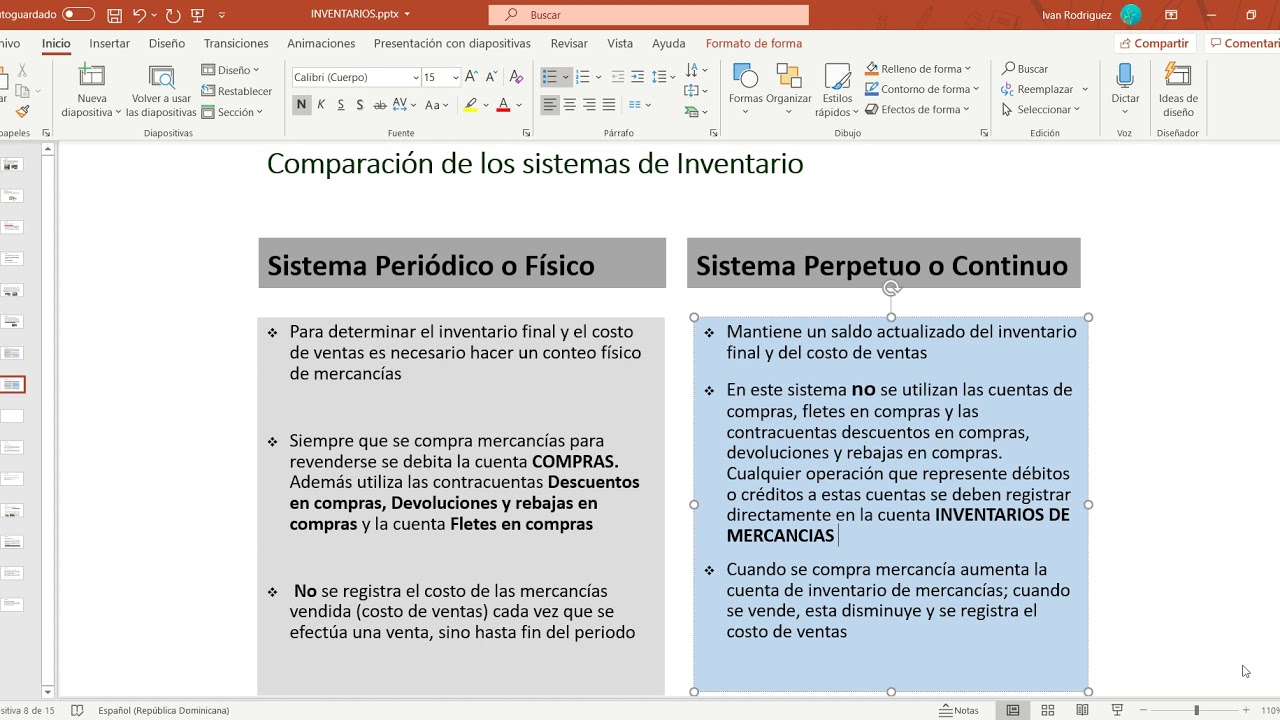Viewport: 1280px width, 720px height.
Task: Expand the bullets list dropdown
Action: pos(565,77)
